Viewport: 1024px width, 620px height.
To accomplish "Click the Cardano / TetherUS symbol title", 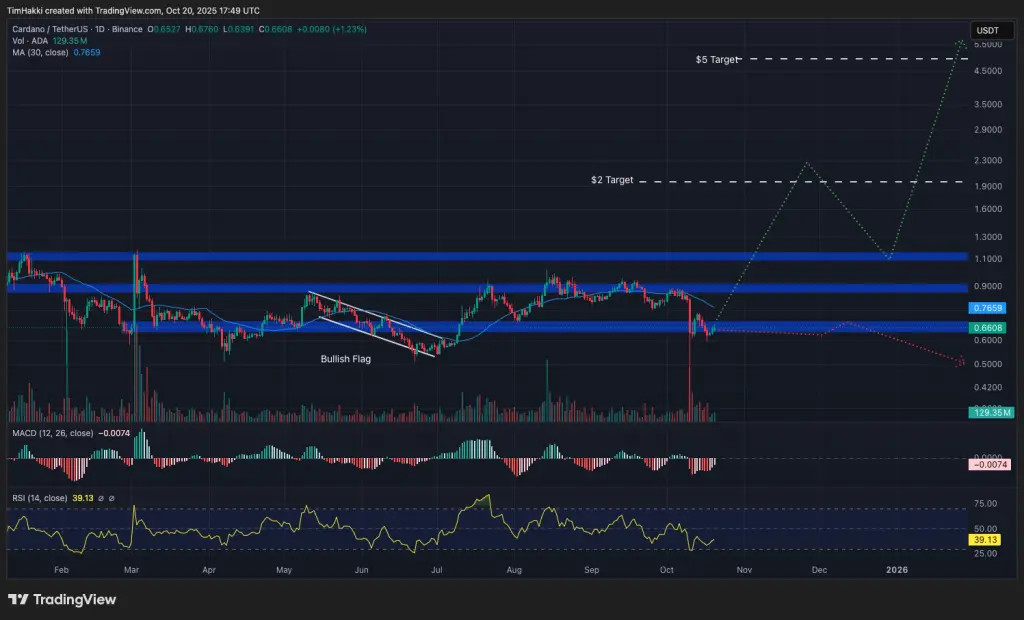I will tap(49, 29).
